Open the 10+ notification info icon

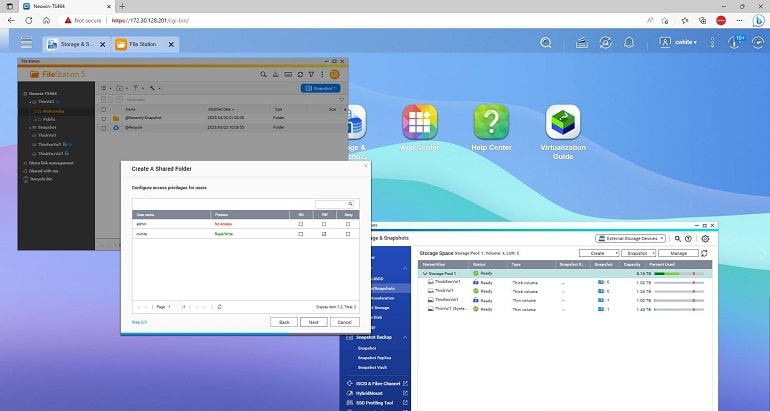[x=735, y=42]
